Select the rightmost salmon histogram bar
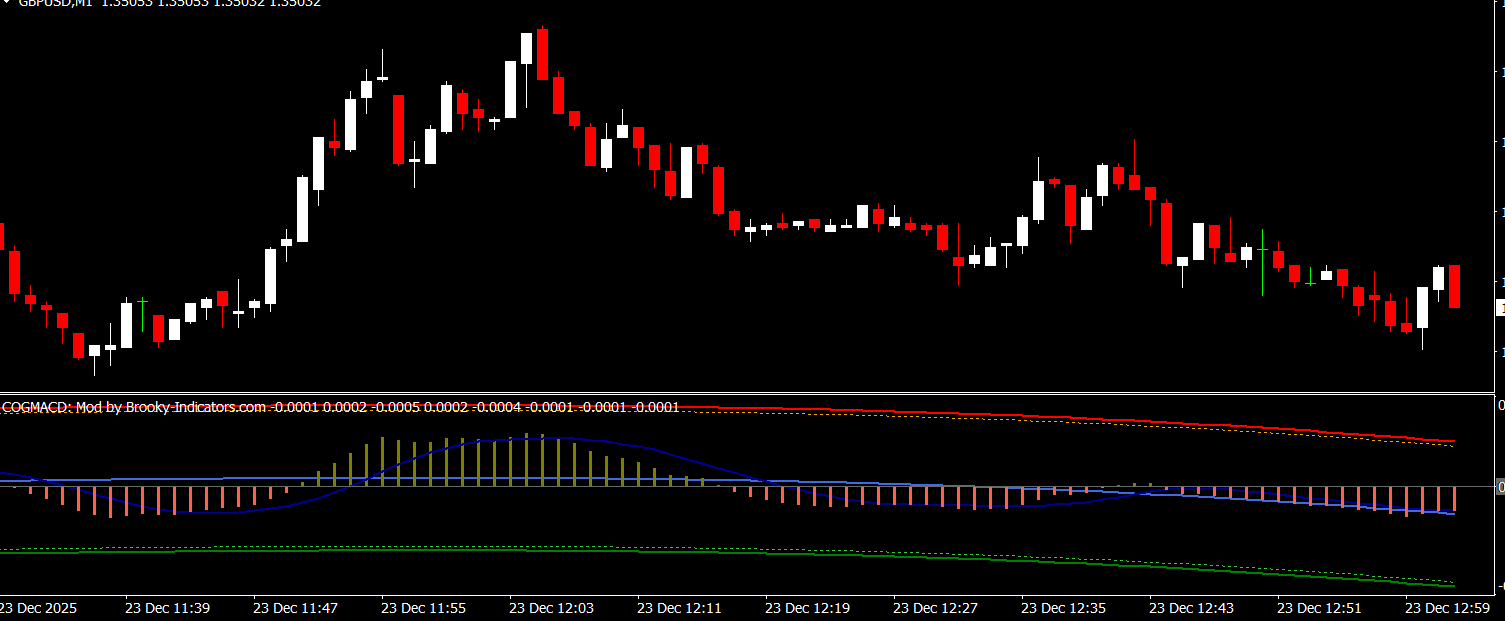This screenshot has width=1505, height=621. [x=1454, y=499]
